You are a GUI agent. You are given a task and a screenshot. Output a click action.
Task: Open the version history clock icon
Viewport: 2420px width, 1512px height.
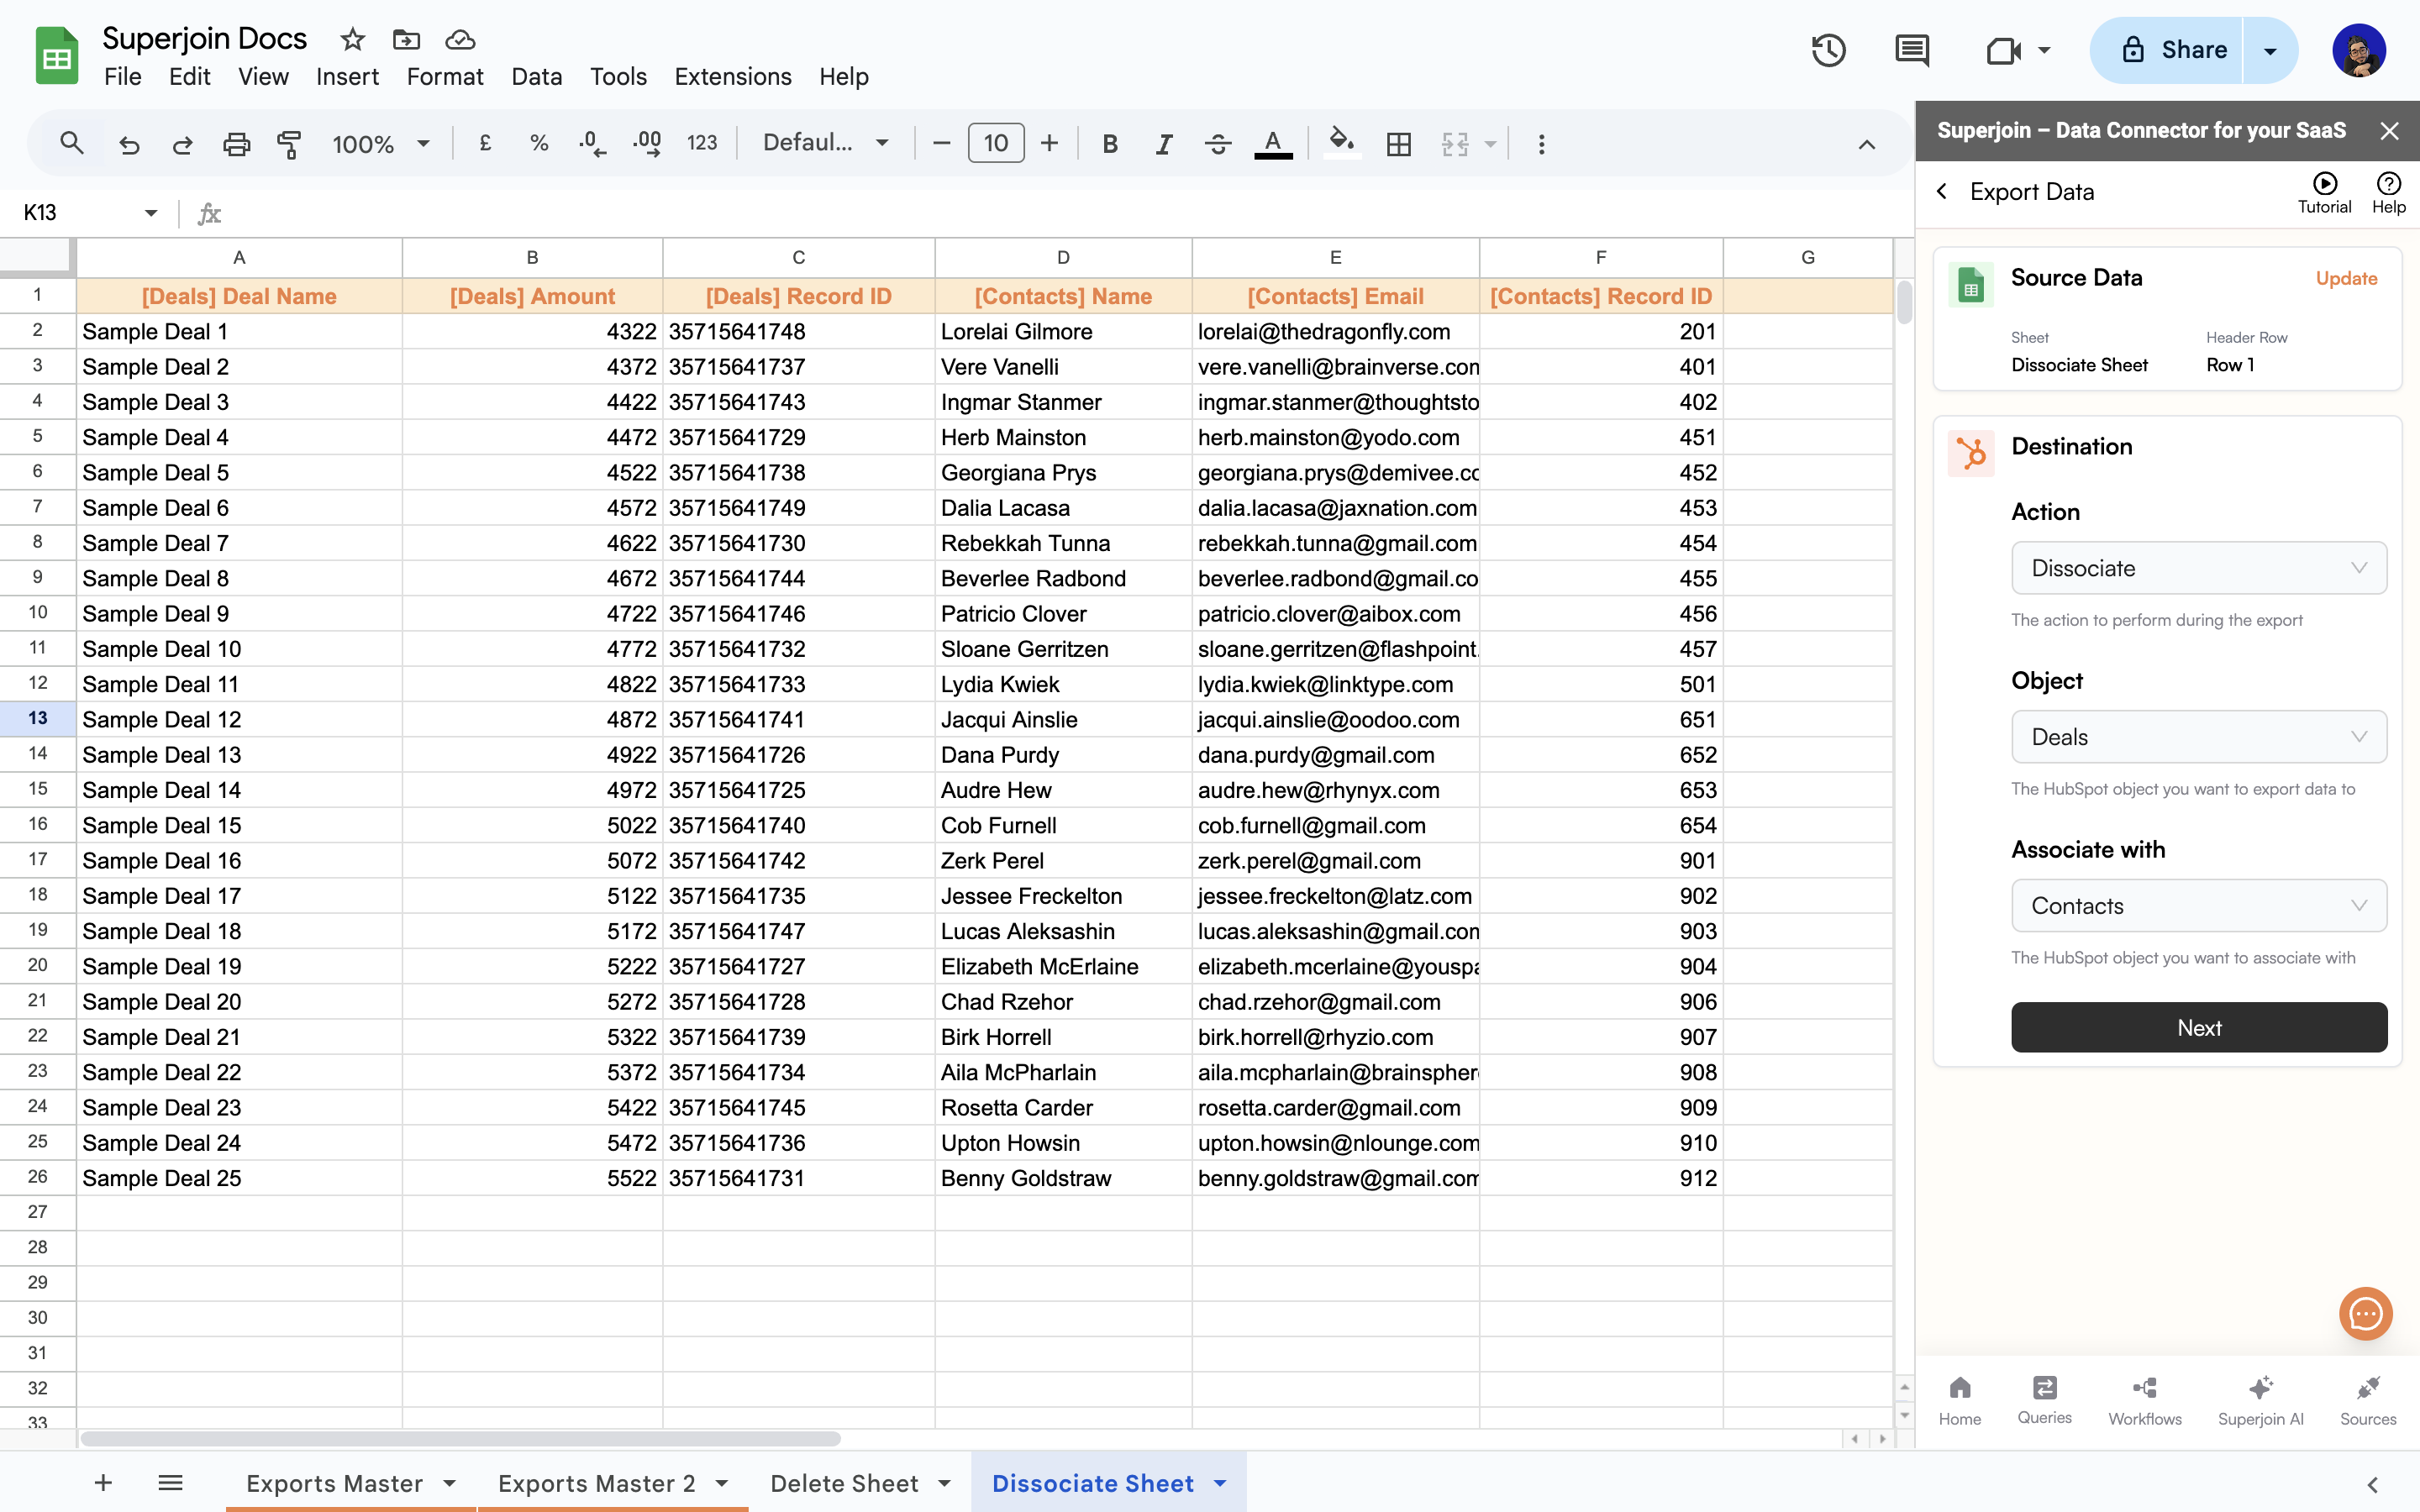tap(1828, 50)
